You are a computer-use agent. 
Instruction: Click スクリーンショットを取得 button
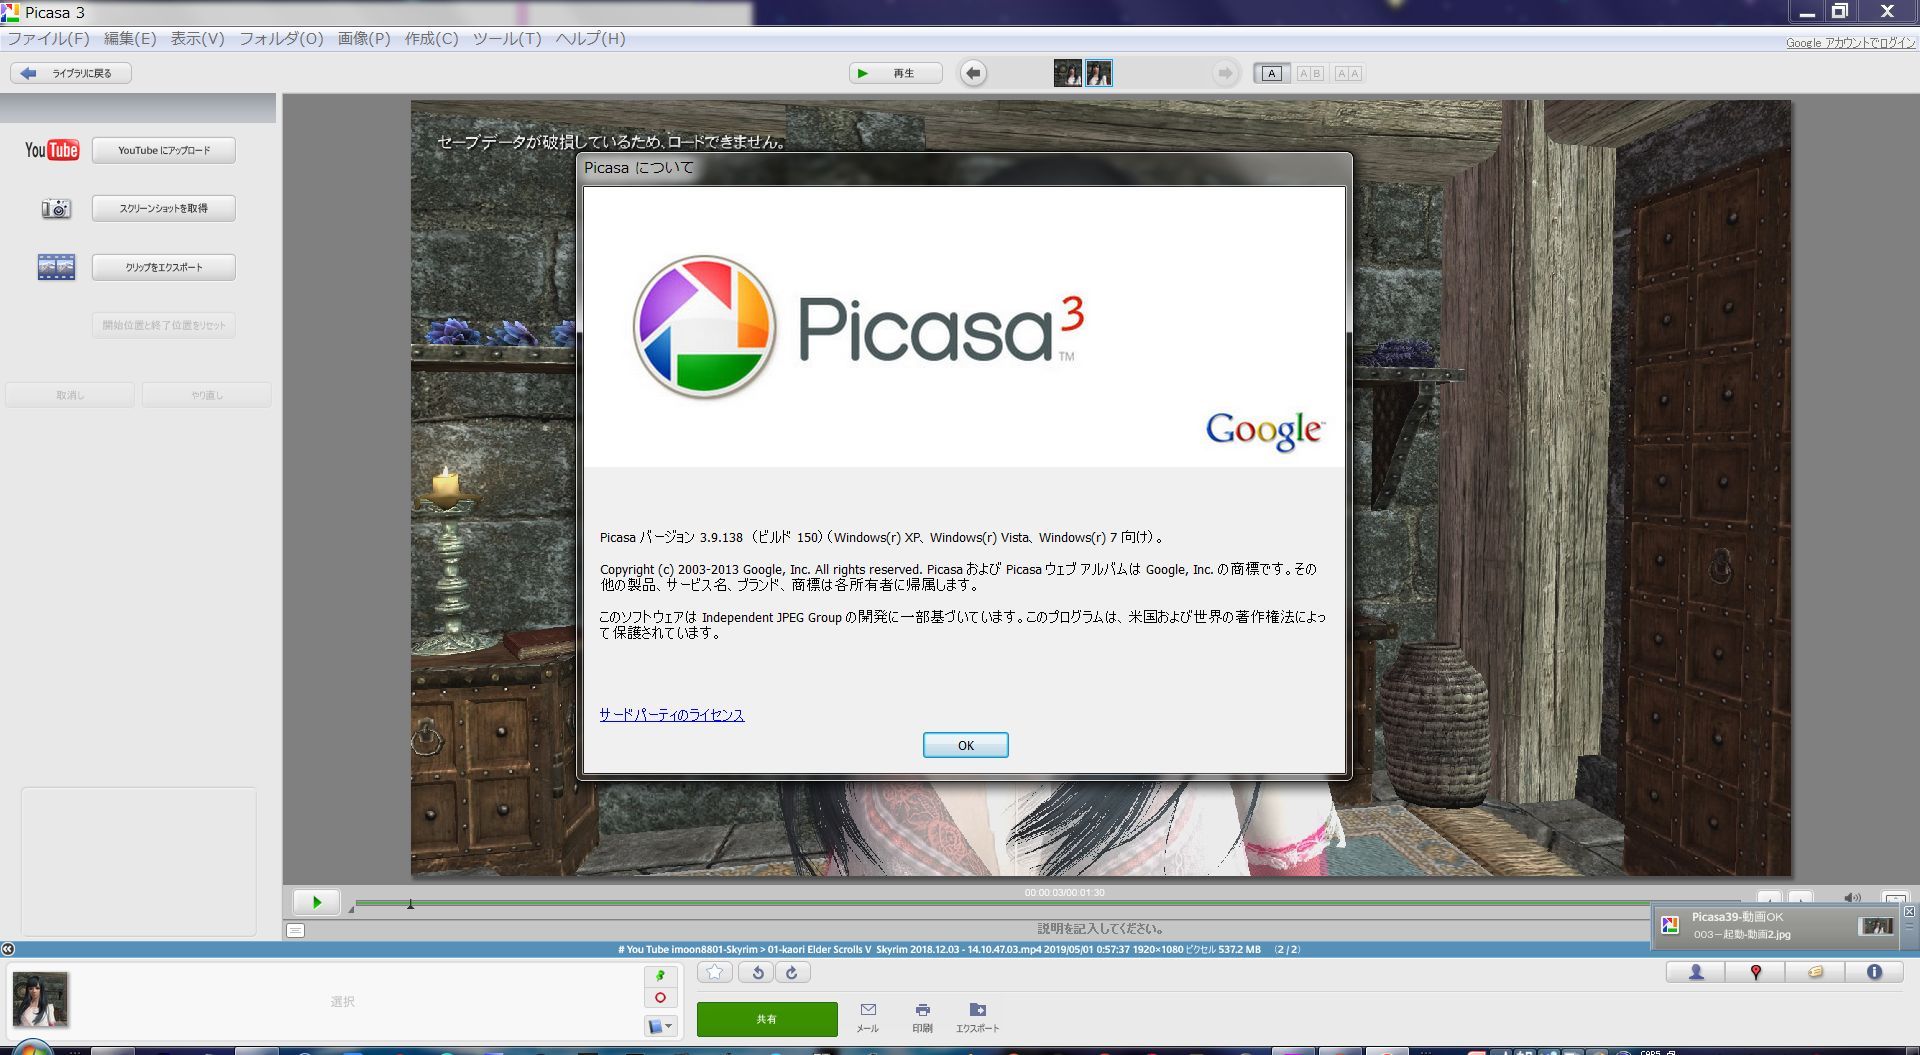pos(164,208)
